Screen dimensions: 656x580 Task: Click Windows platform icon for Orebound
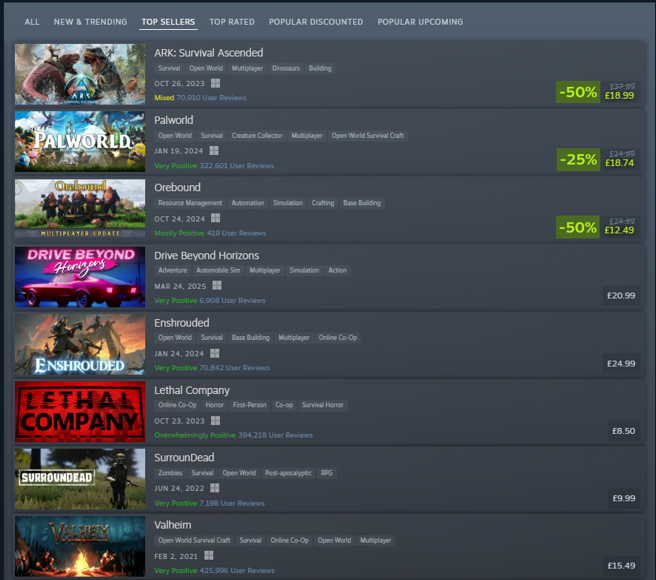click(215, 218)
